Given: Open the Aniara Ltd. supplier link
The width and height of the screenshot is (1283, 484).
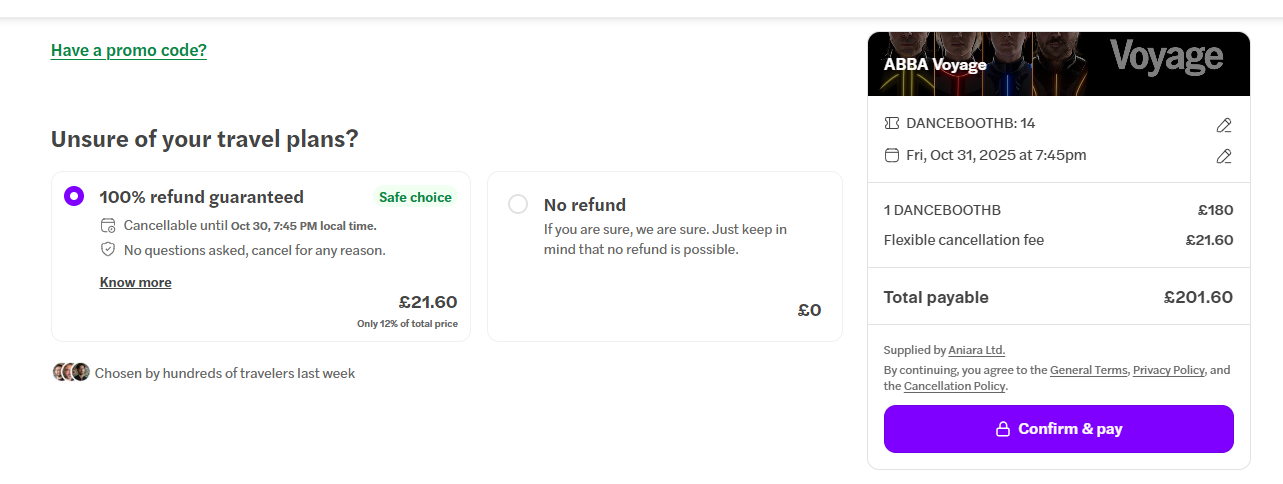Looking at the screenshot, I should tap(976, 350).
